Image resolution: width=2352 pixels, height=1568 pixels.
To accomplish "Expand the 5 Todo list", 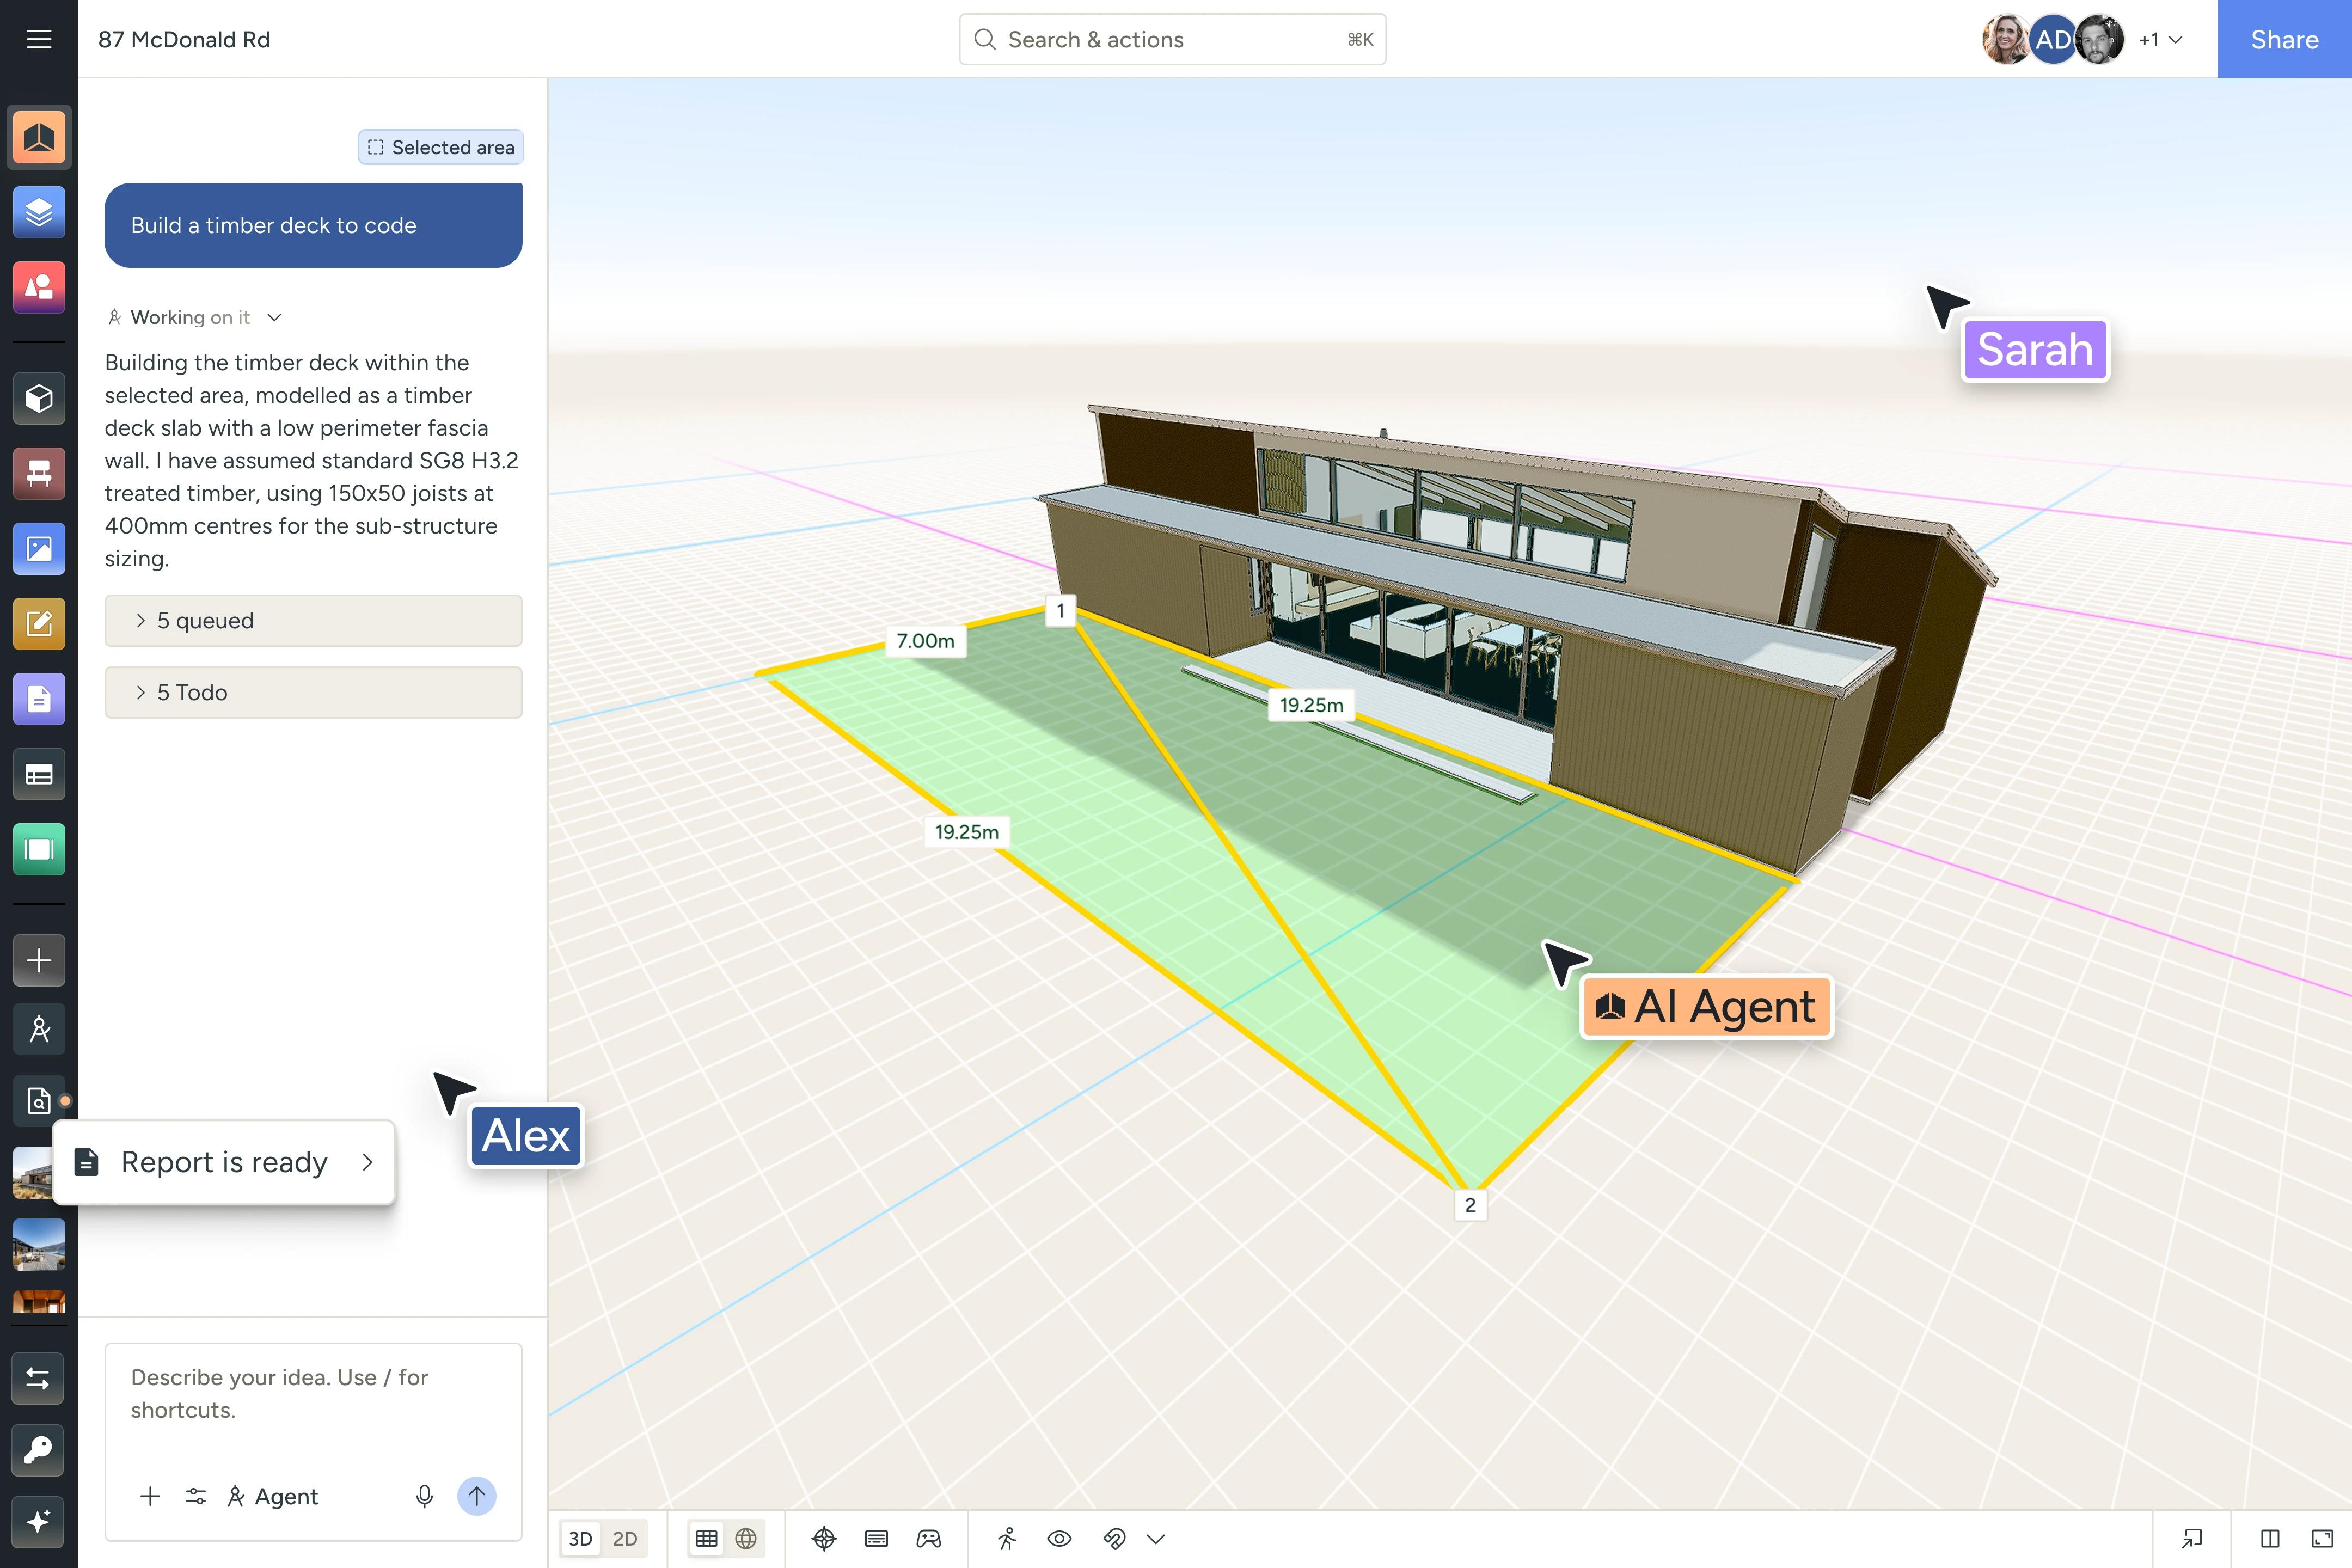I will (x=313, y=693).
